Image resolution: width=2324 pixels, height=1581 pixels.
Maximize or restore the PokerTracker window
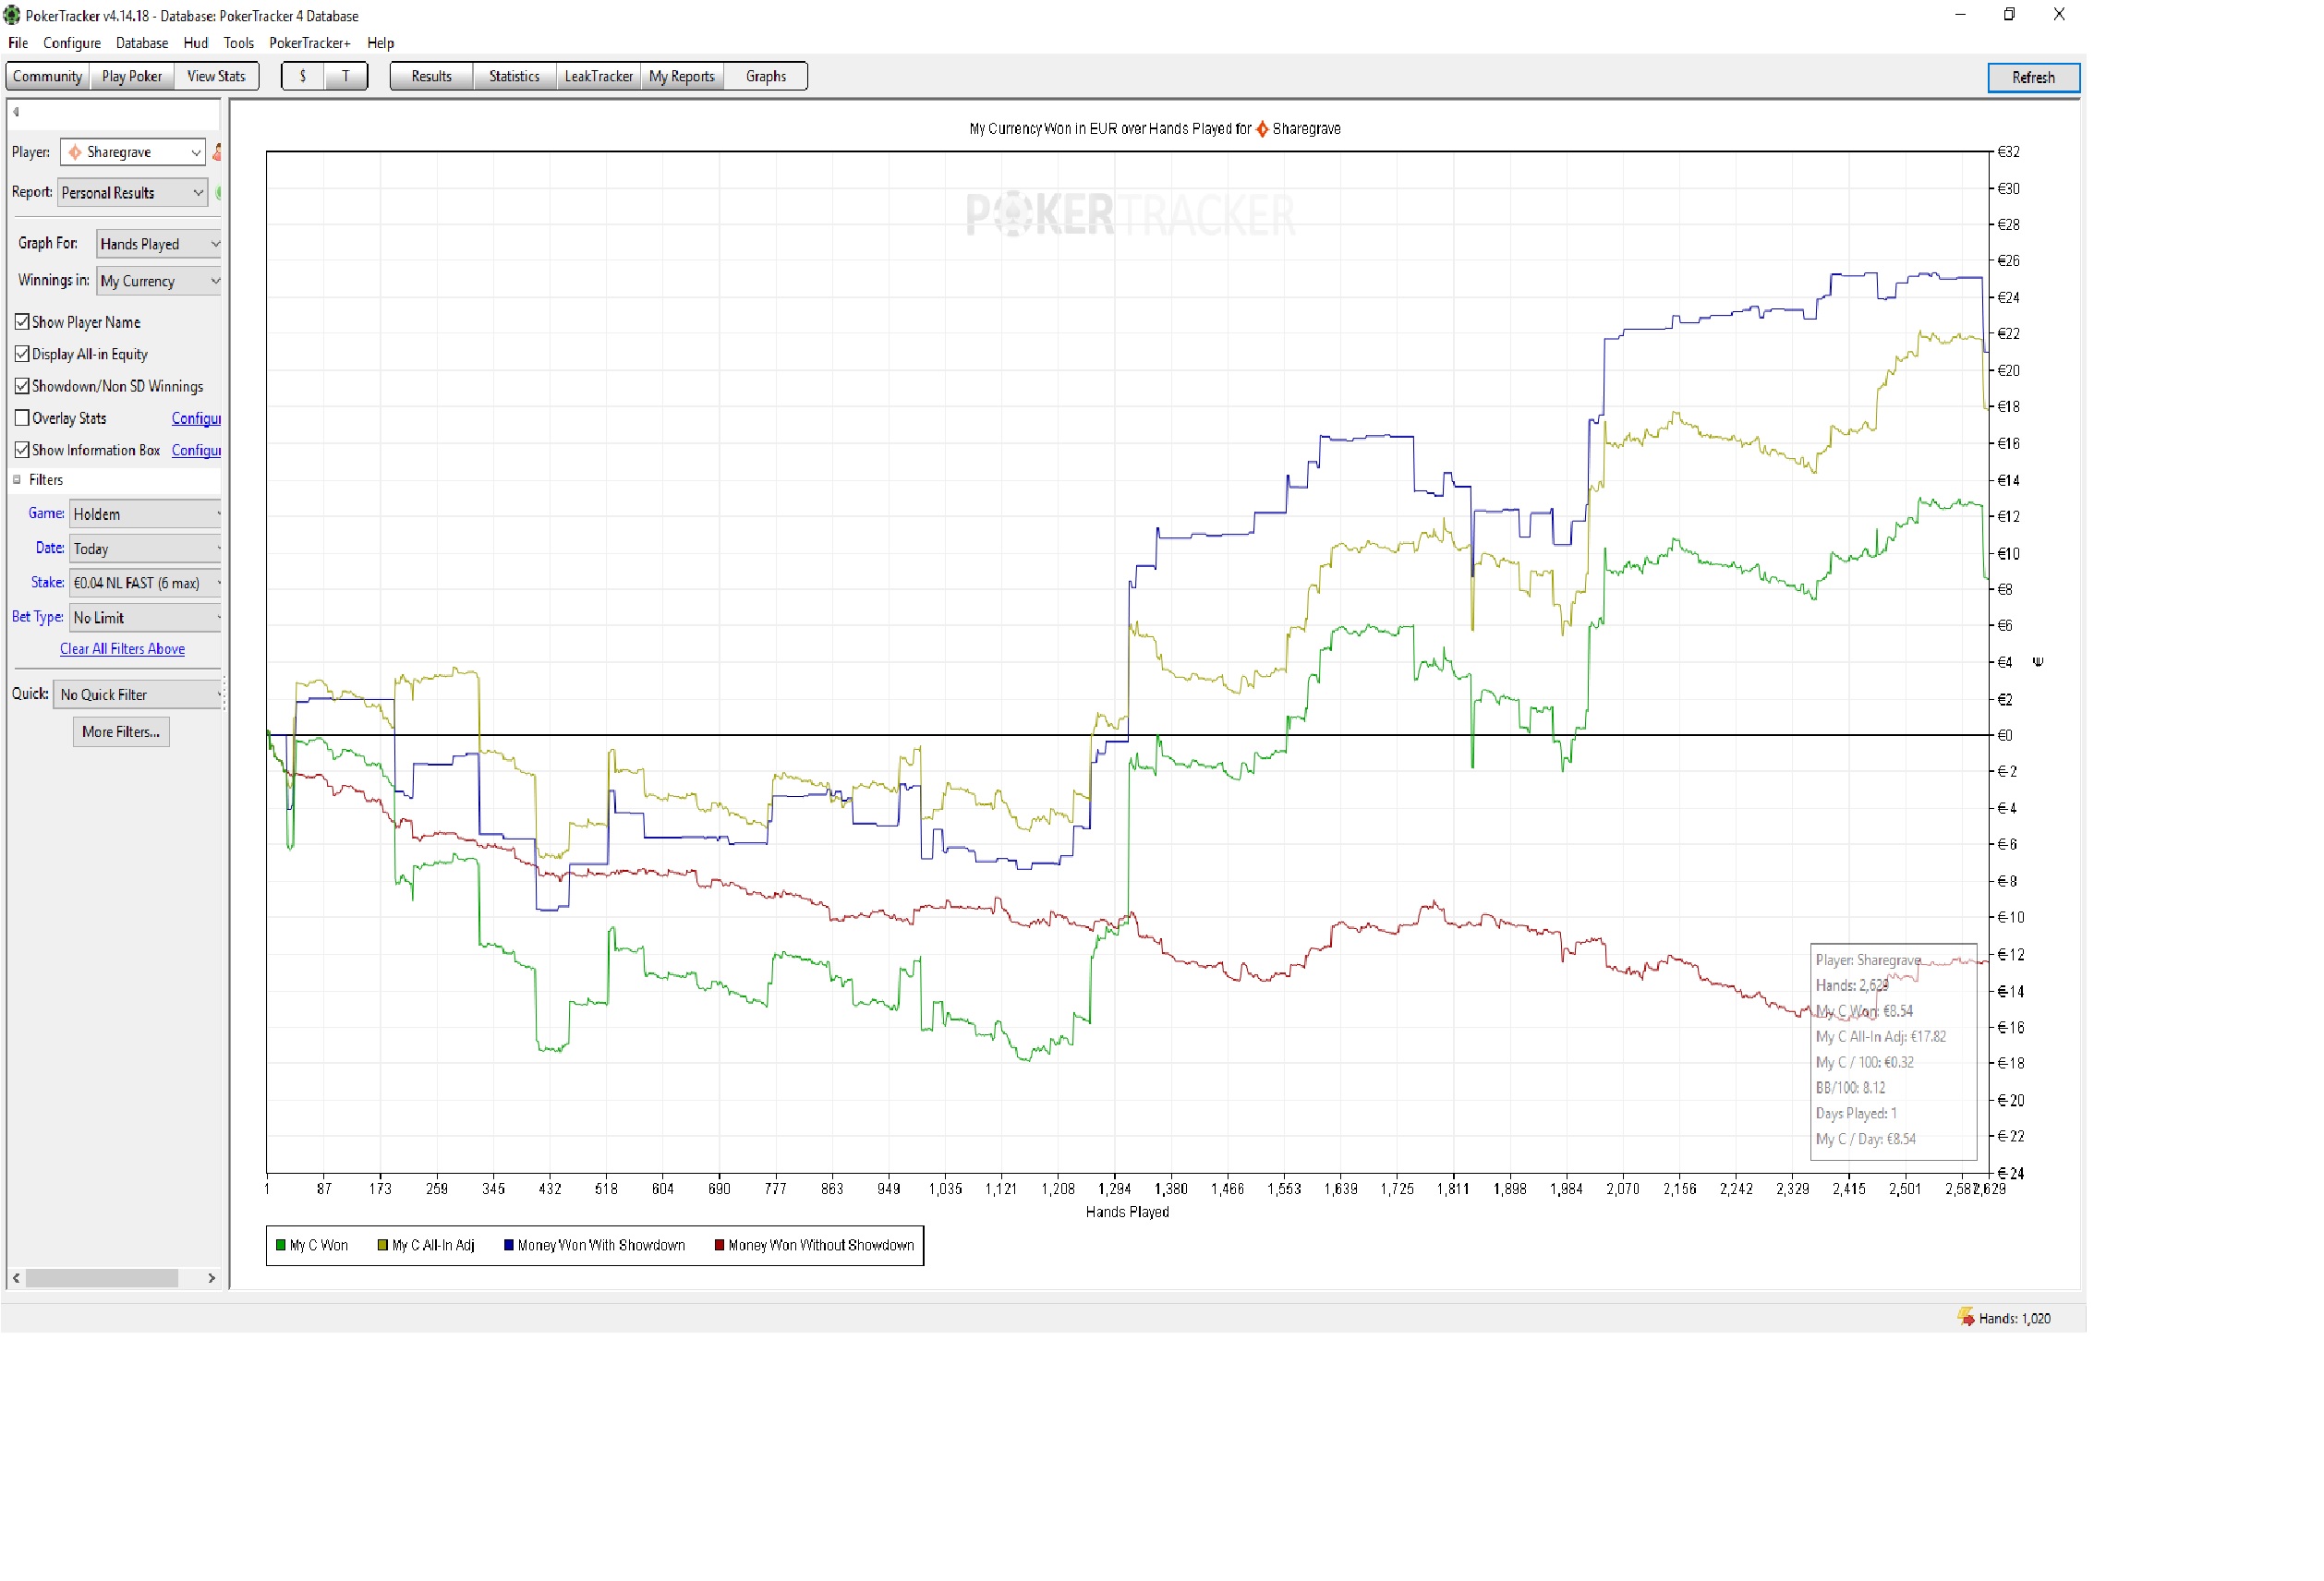pyautogui.click(x=2009, y=14)
